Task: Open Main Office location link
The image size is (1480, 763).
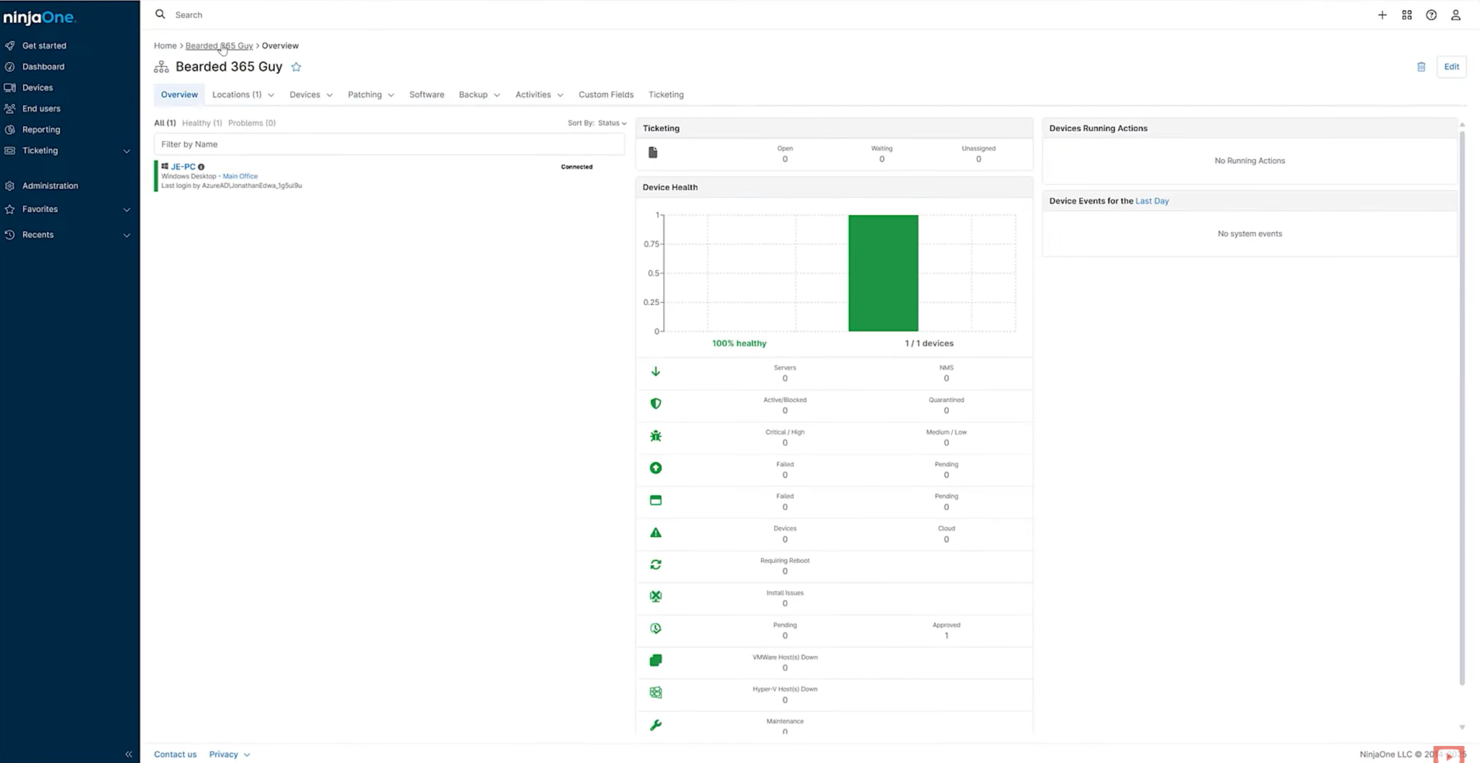Action: 240,176
